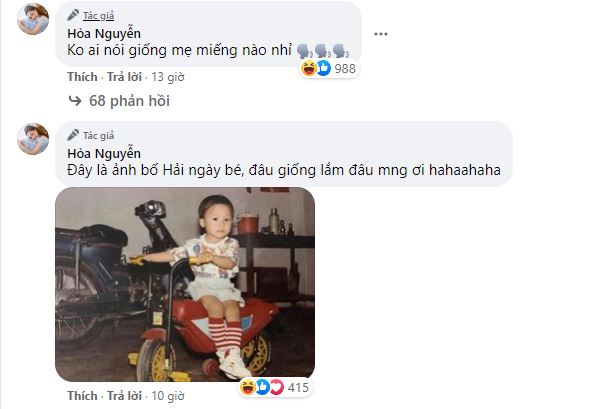Screen dimensions: 591x409
Task: Click Trả lời under the photo comment
Action: (x=124, y=396)
